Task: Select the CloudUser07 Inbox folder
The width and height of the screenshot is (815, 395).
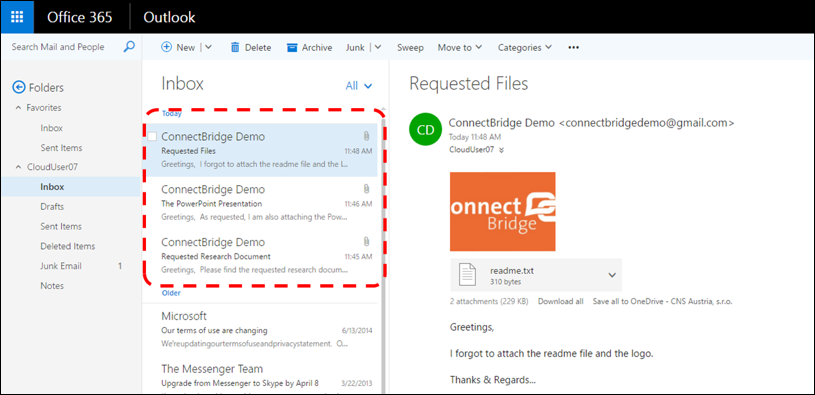Action: (x=71, y=187)
